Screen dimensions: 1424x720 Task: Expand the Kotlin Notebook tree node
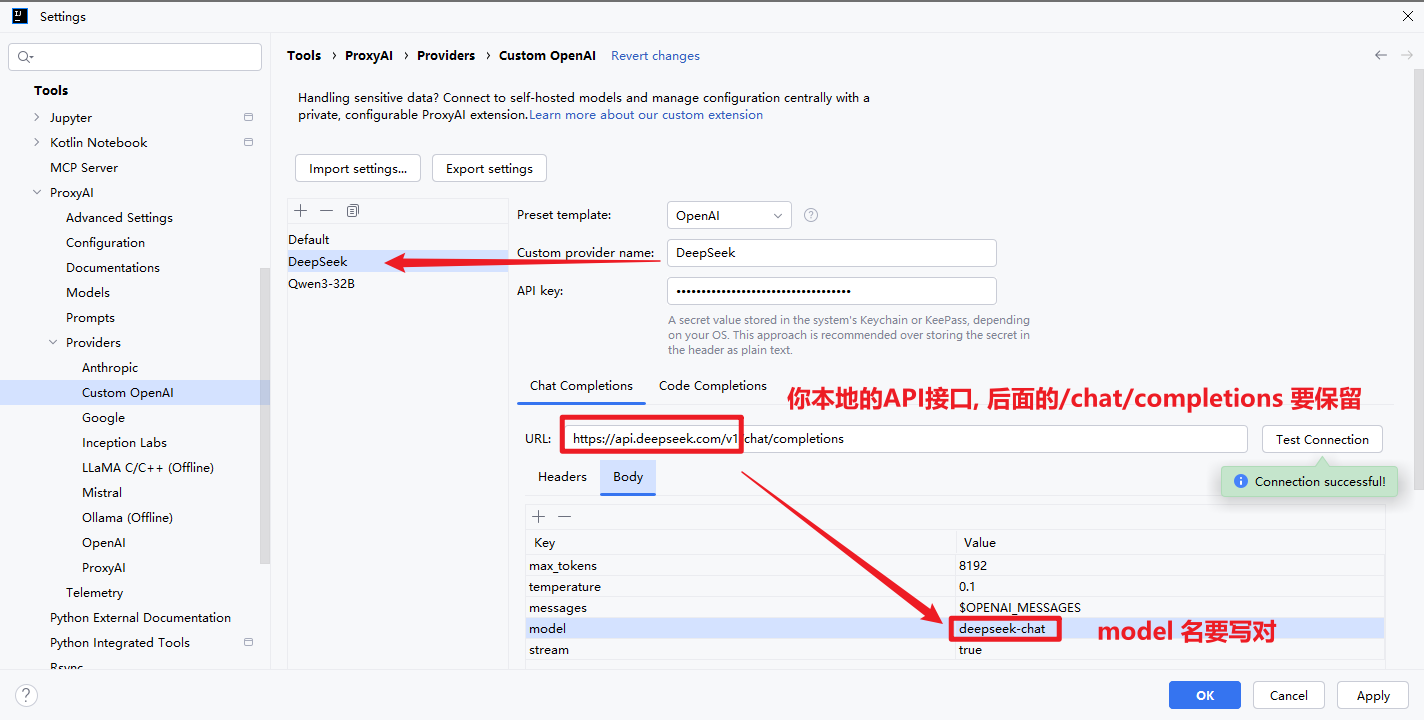pyautogui.click(x=37, y=142)
